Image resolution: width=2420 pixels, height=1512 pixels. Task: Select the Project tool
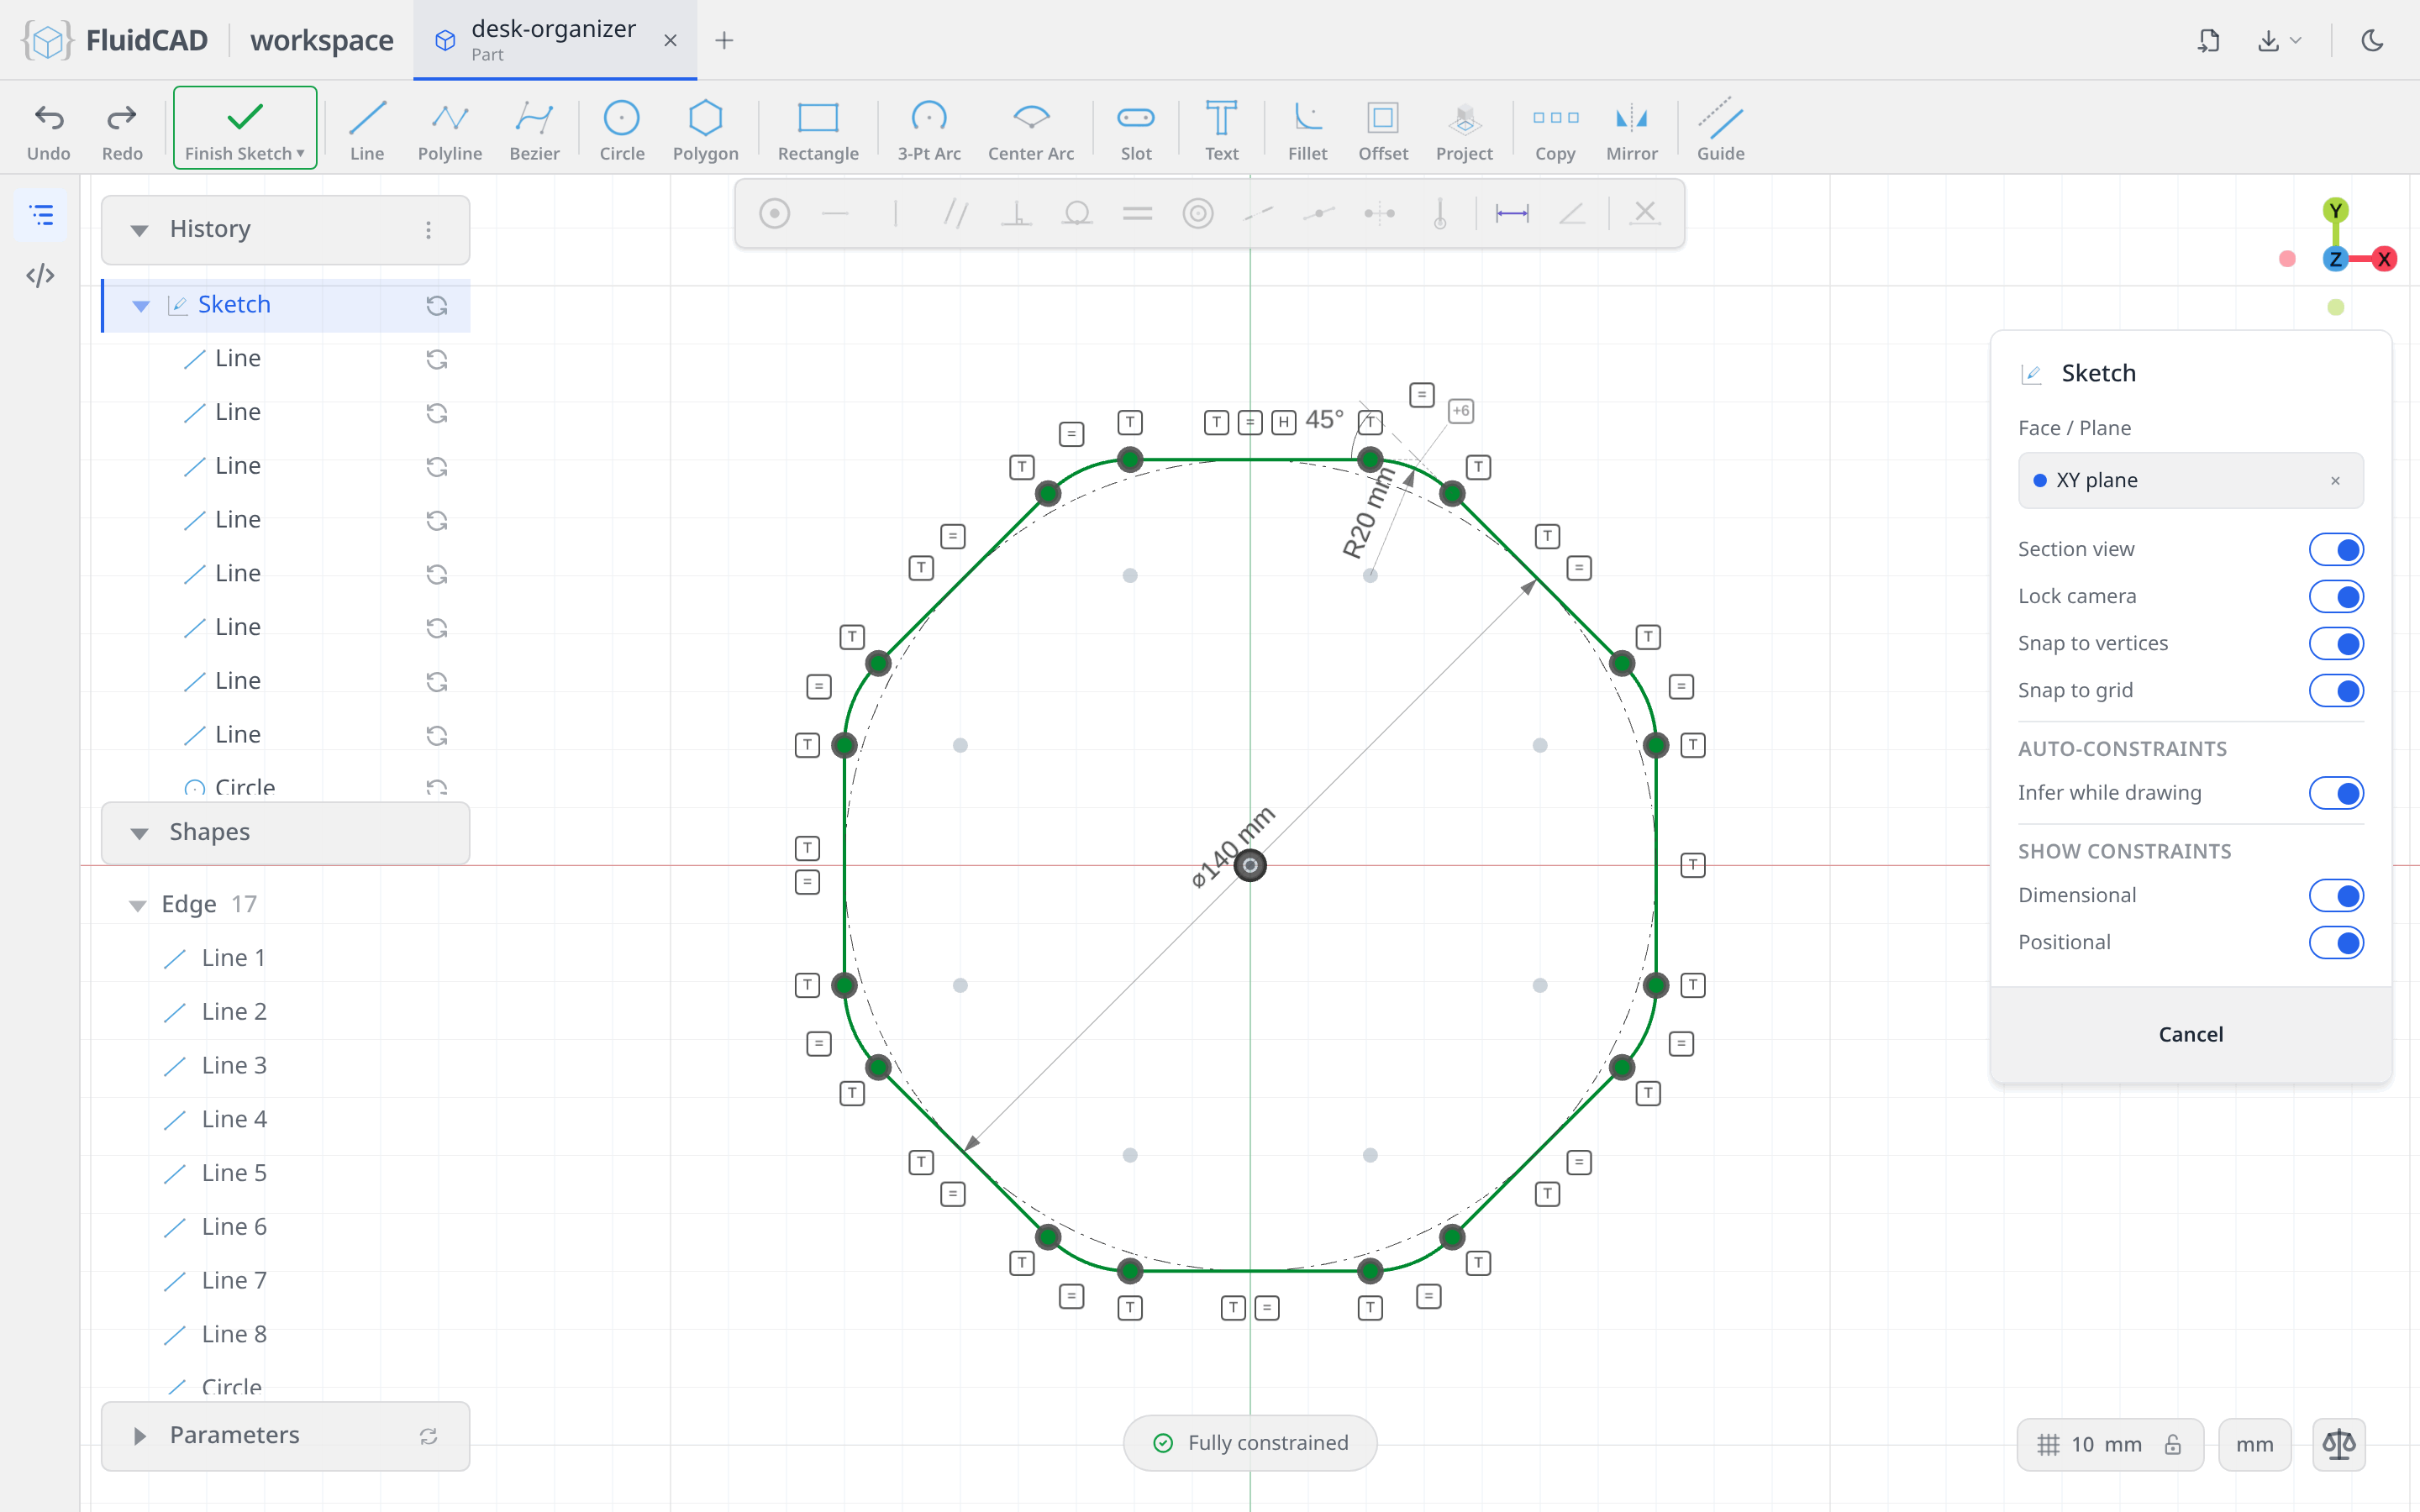[x=1464, y=129]
